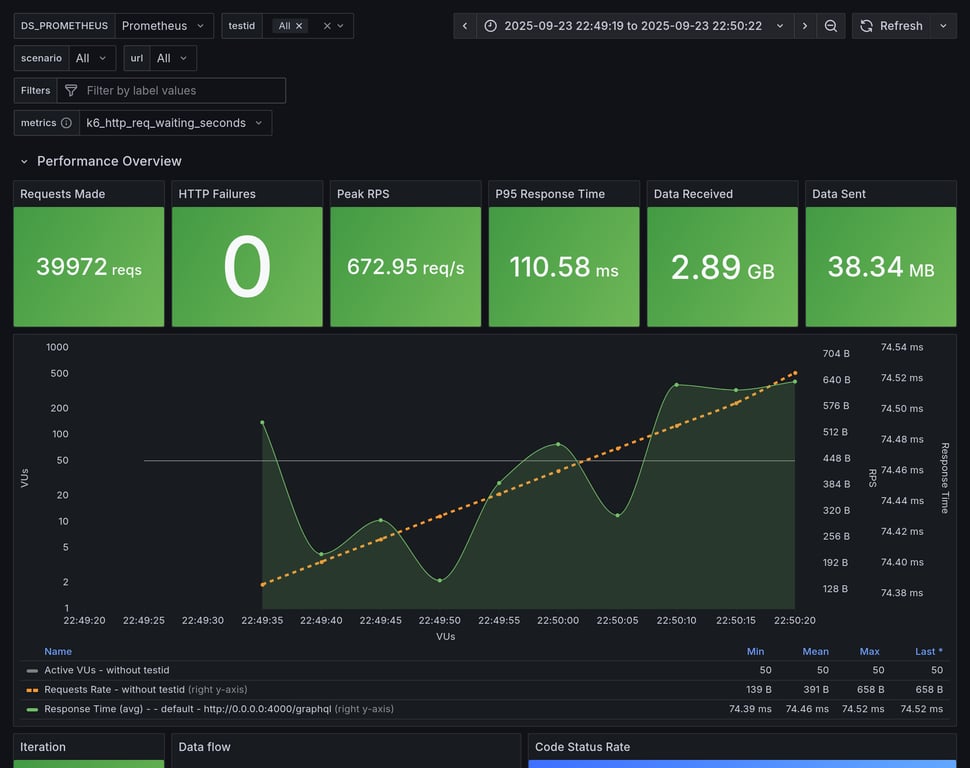970x768 pixels.
Task: Click the 658 B Max value in legend
Action: 870,689
